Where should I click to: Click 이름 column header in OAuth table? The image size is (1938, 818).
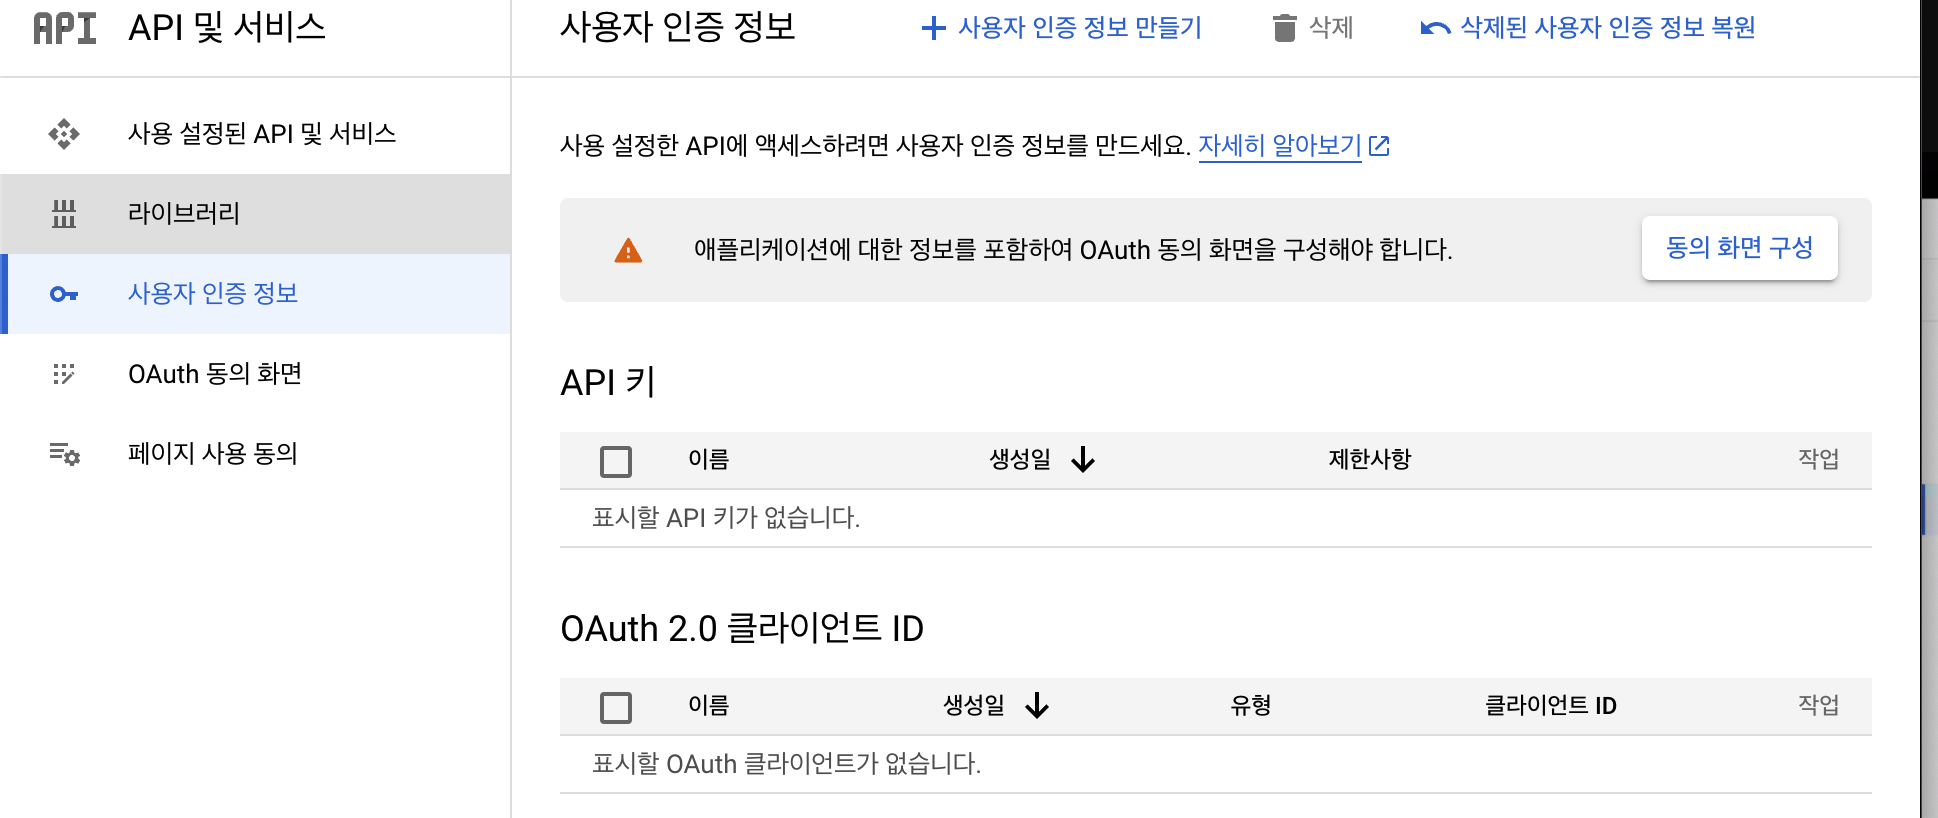pyautogui.click(x=708, y=706)
